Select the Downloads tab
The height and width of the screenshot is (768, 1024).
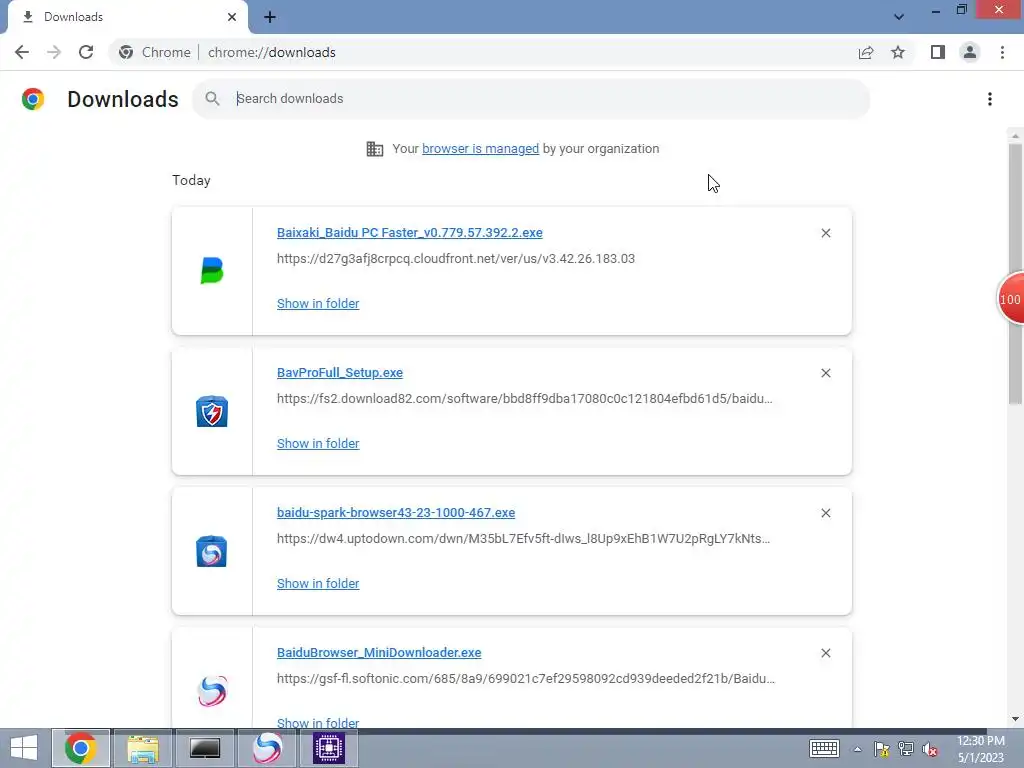pyautogui.click(x=129, y=17)
